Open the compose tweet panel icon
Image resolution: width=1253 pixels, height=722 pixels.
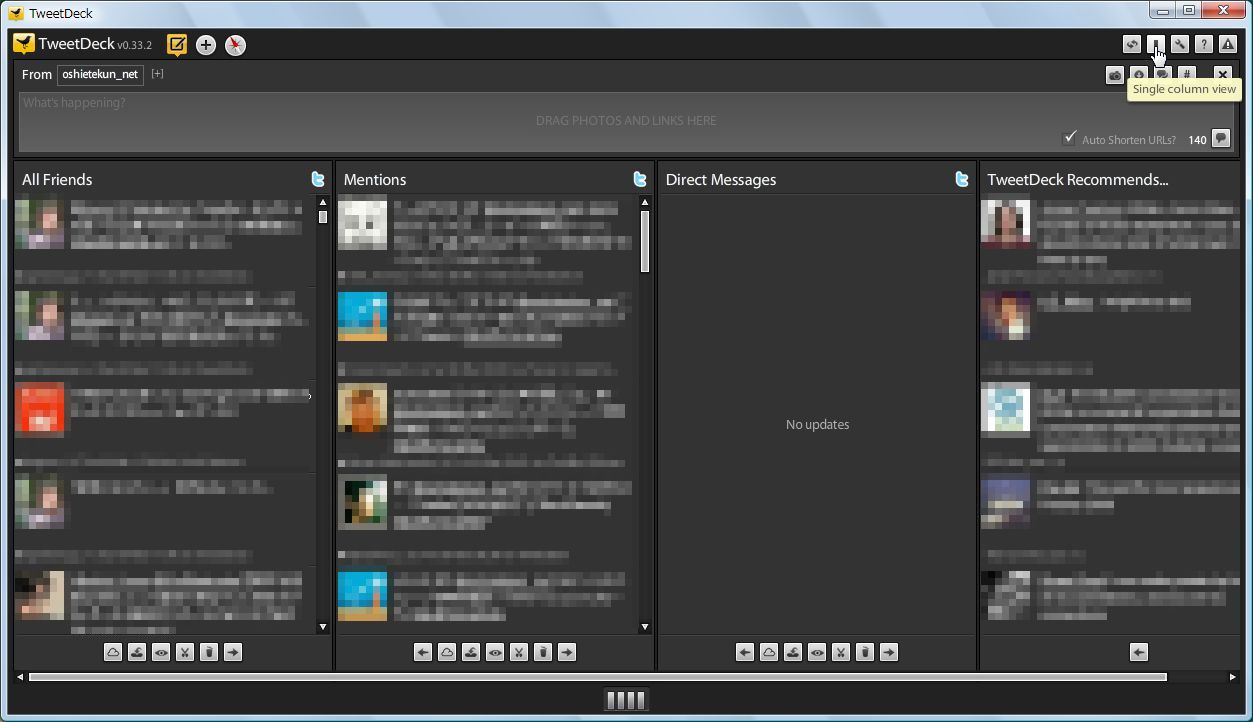coord(177,45)
